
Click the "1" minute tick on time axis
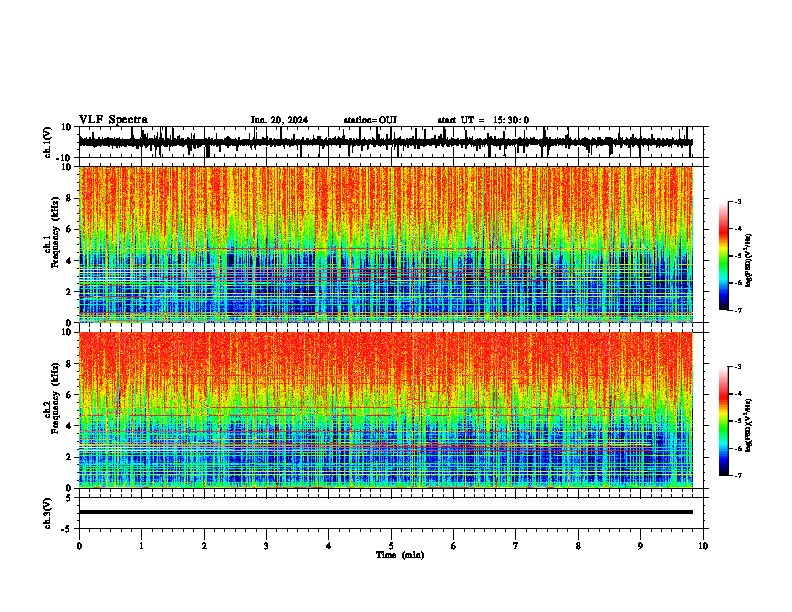point(141,546)
